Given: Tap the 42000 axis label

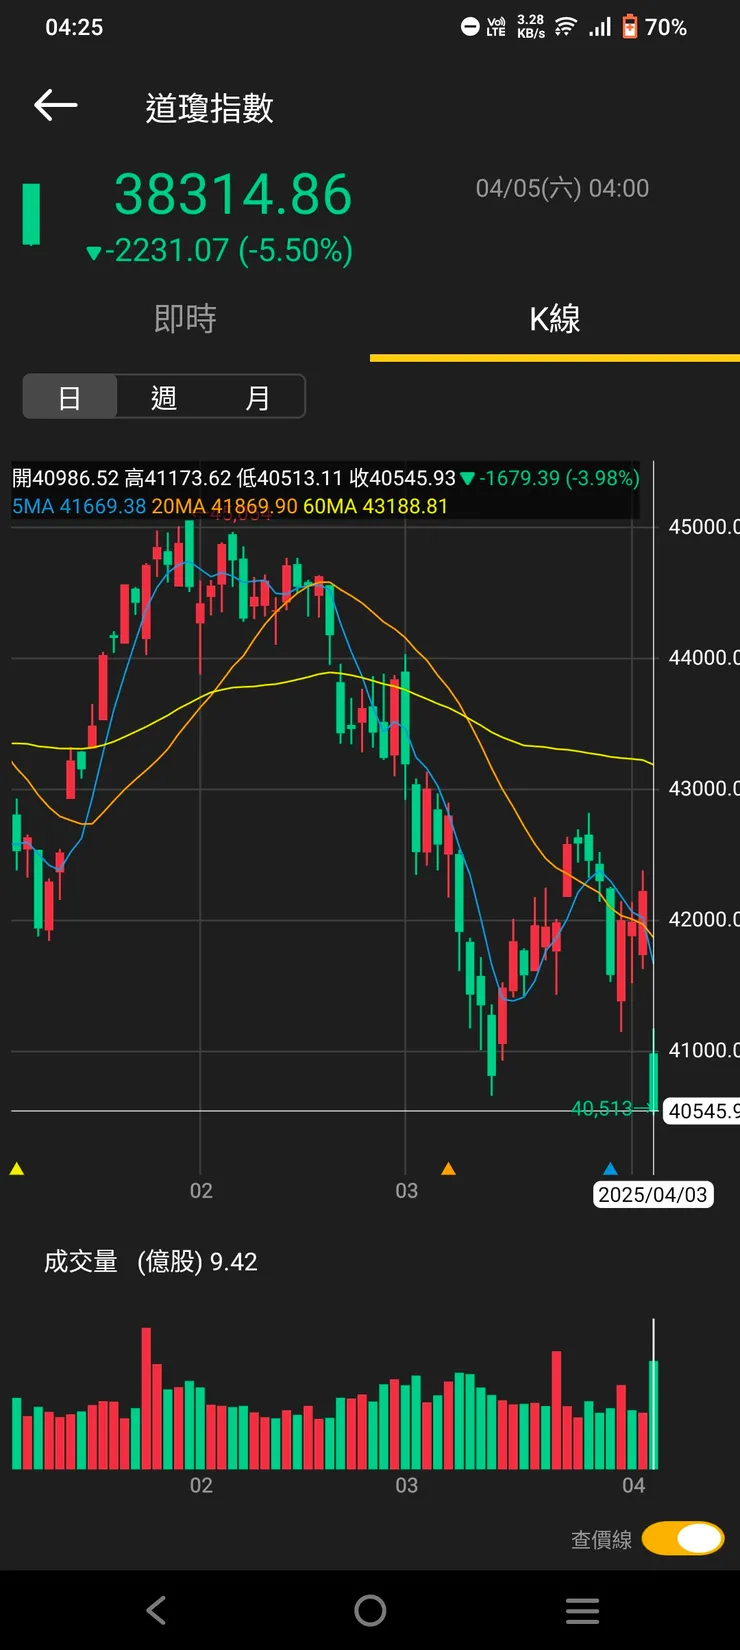Looking at the screenshot, I should coord(704,919).
